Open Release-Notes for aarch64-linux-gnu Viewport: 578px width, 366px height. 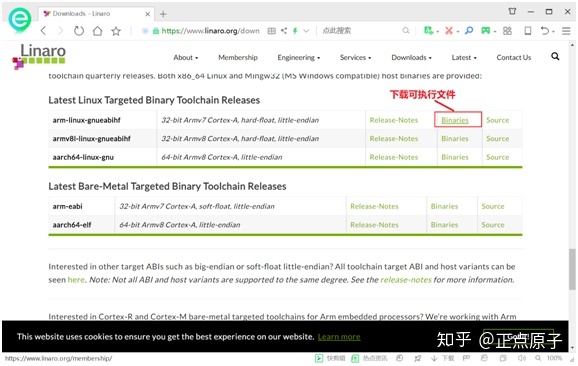[x=394, y=157]
